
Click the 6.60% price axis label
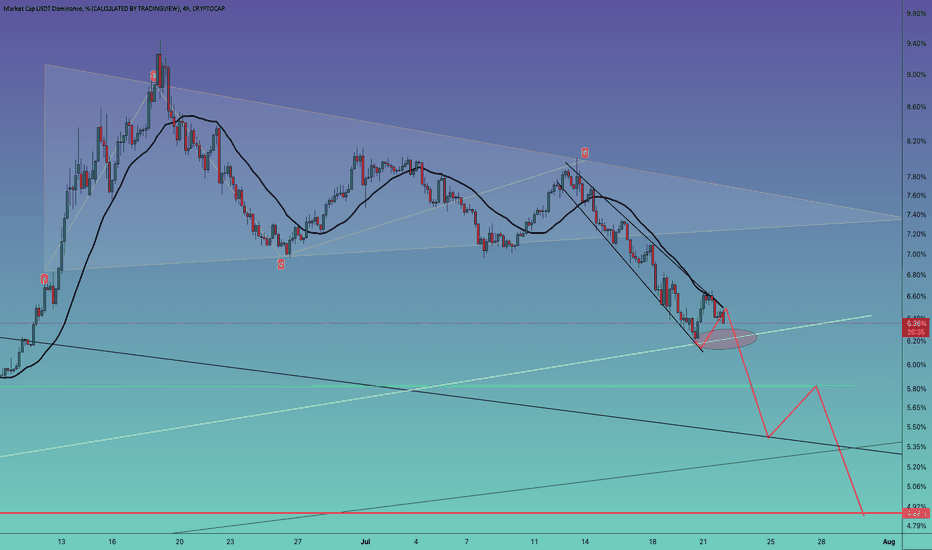coord(916,296)
